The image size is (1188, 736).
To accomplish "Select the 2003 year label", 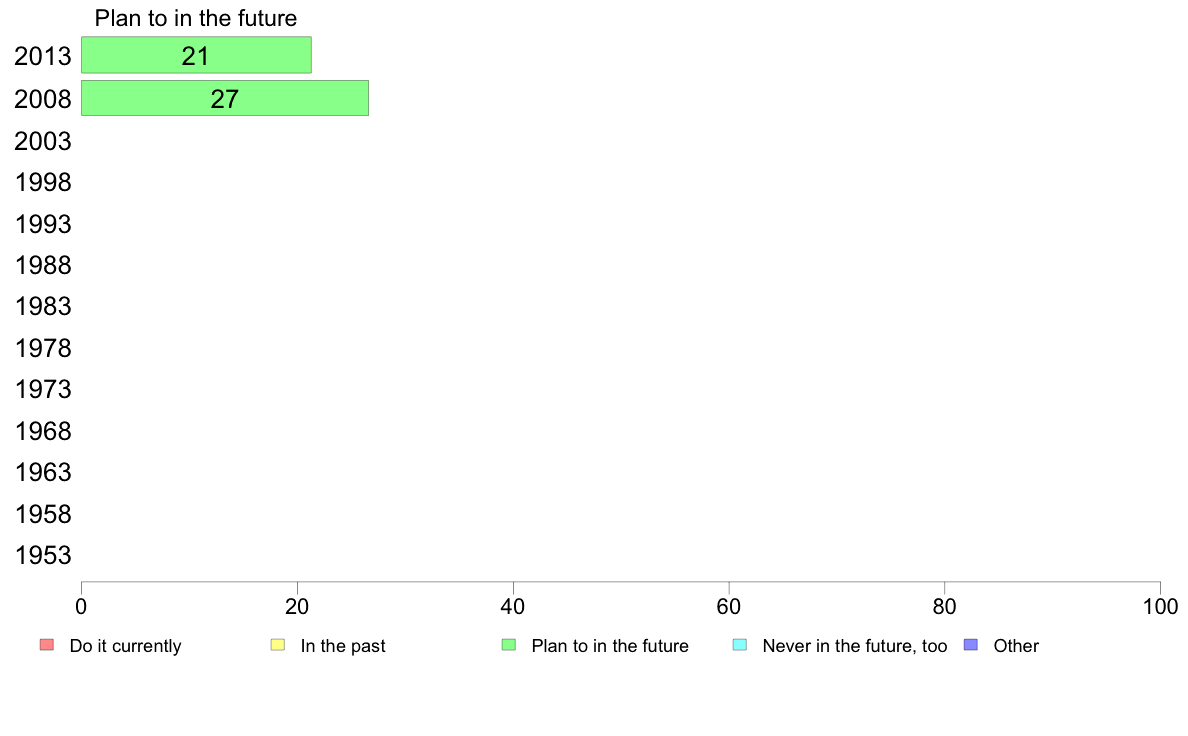I will point(42,141).
